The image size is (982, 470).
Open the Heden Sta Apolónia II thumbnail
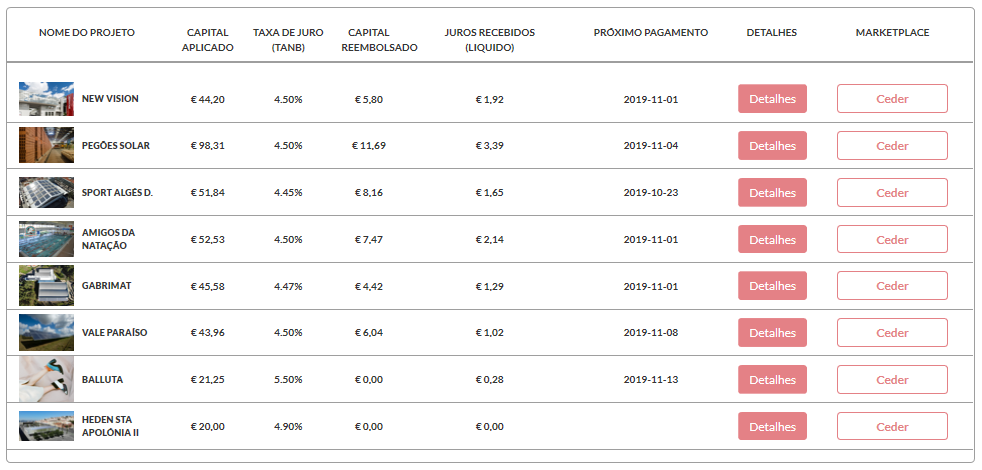point(46,426)
